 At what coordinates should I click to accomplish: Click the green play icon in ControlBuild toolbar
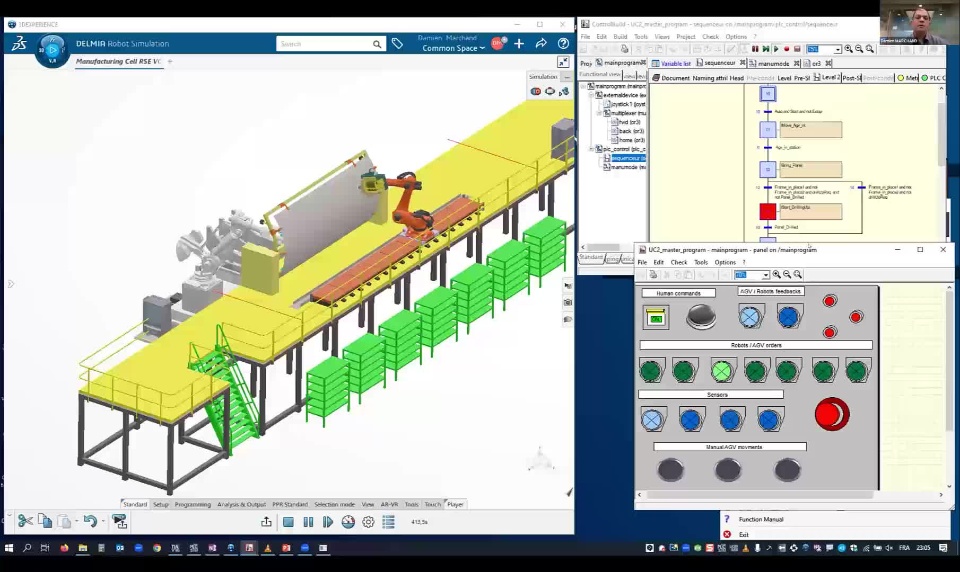coord(776,49)
